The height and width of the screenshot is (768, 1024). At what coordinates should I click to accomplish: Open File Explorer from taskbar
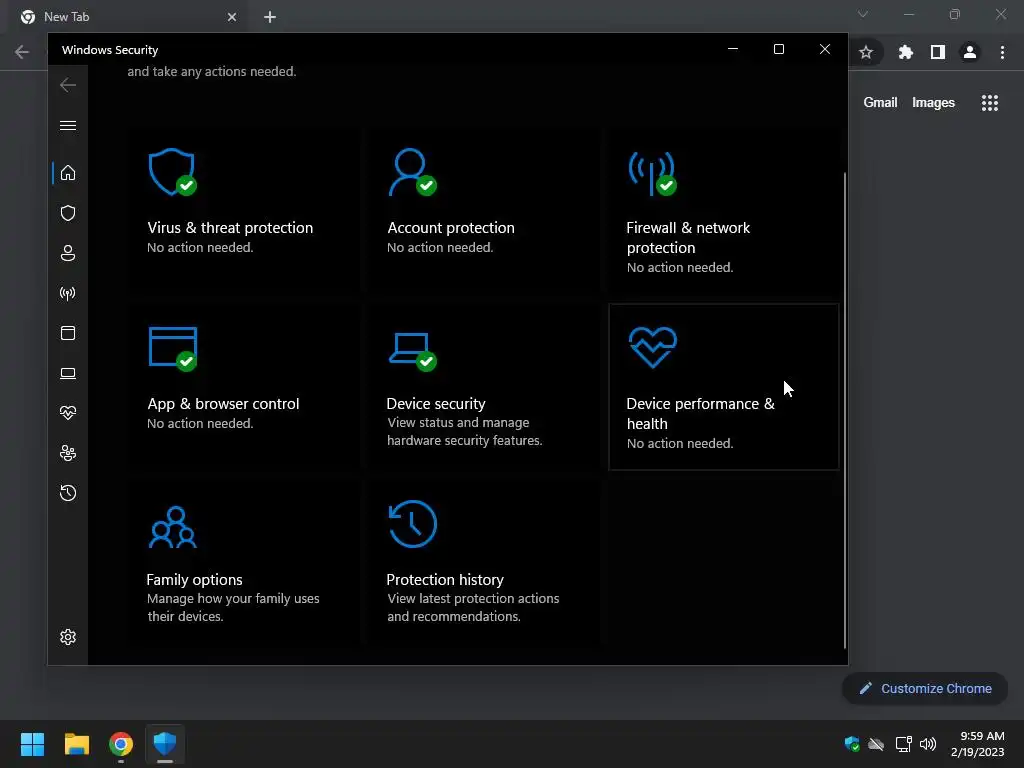(x=76, y=744)
